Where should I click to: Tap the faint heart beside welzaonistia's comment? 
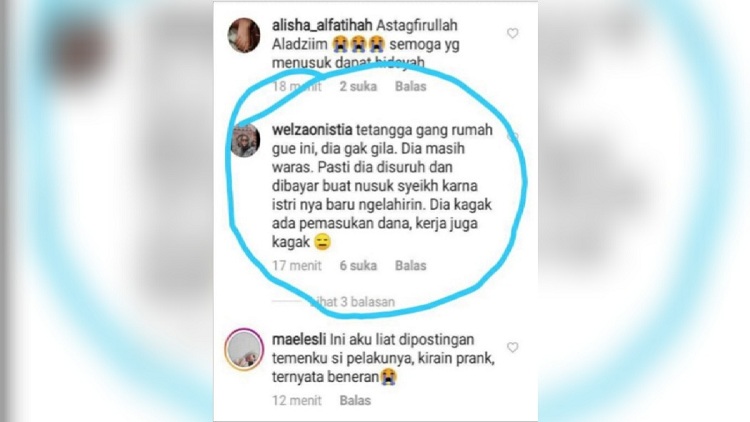tap(512, 137)
